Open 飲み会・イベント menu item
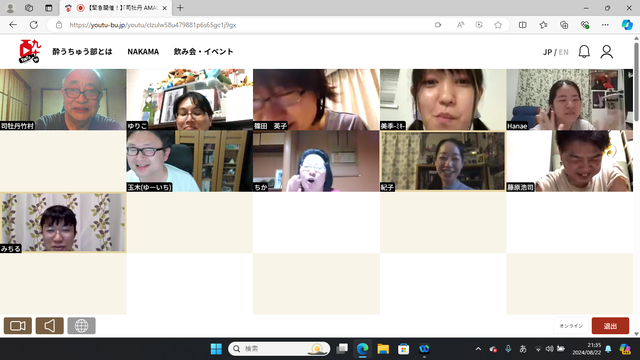640x360 pixels. (x=203, y=52)
